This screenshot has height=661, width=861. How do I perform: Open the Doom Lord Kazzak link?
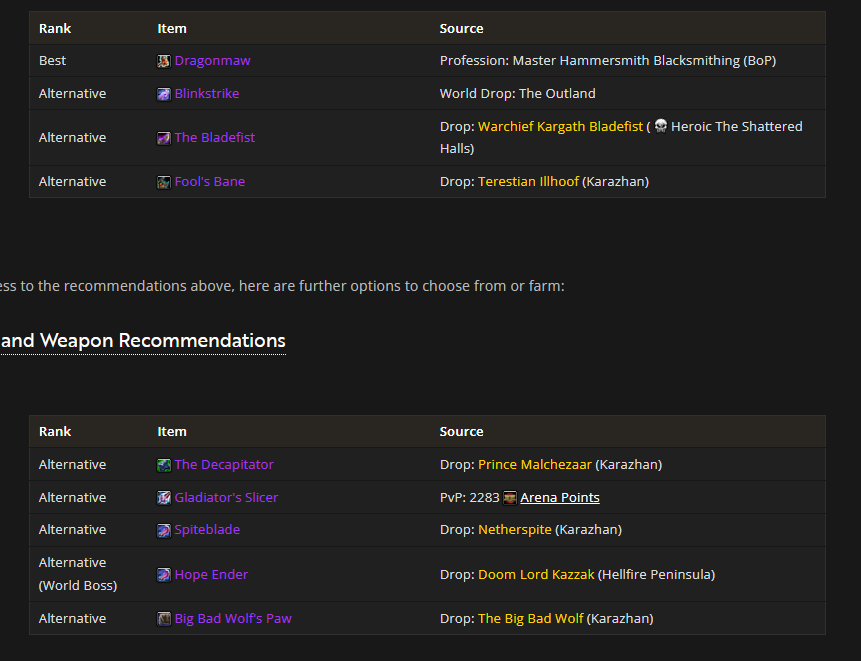tap(536, 575)
